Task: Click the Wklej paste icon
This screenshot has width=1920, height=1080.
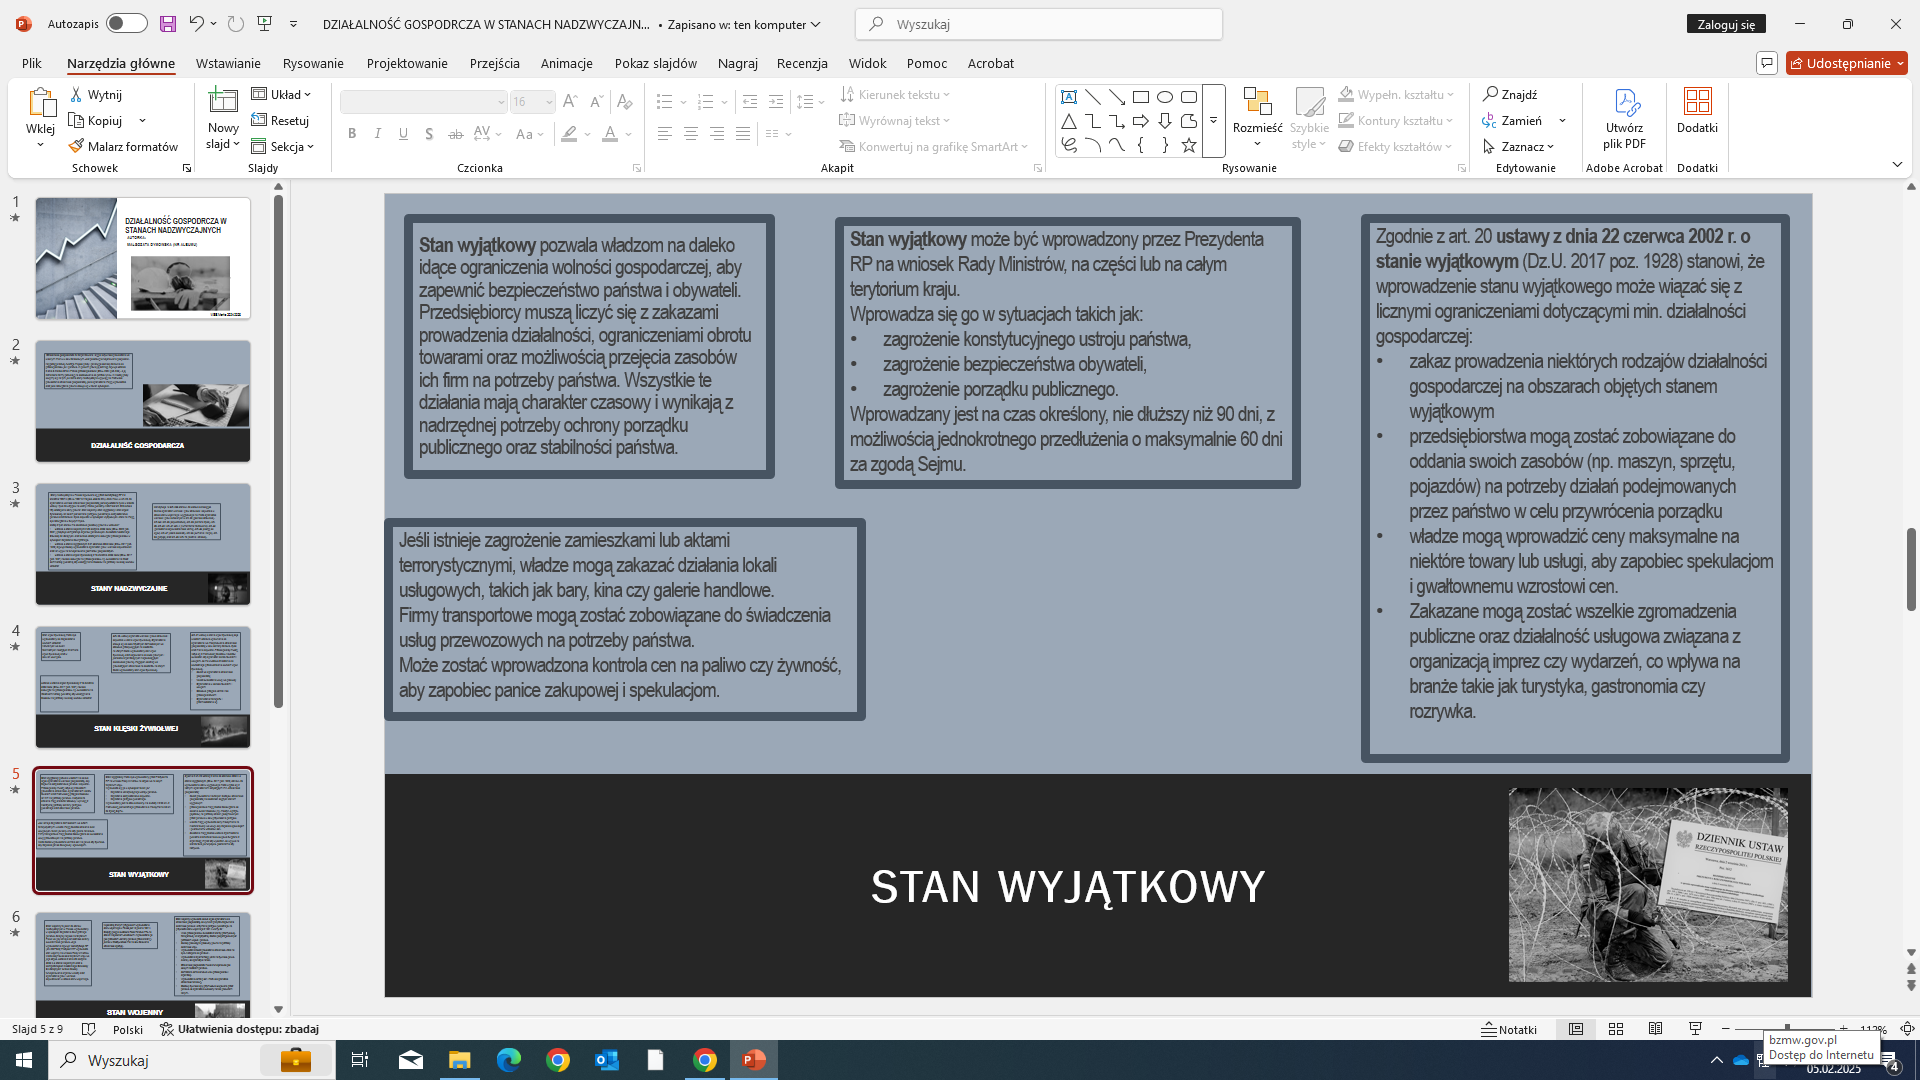Action: pyautogui.click(x=41, y=104)
